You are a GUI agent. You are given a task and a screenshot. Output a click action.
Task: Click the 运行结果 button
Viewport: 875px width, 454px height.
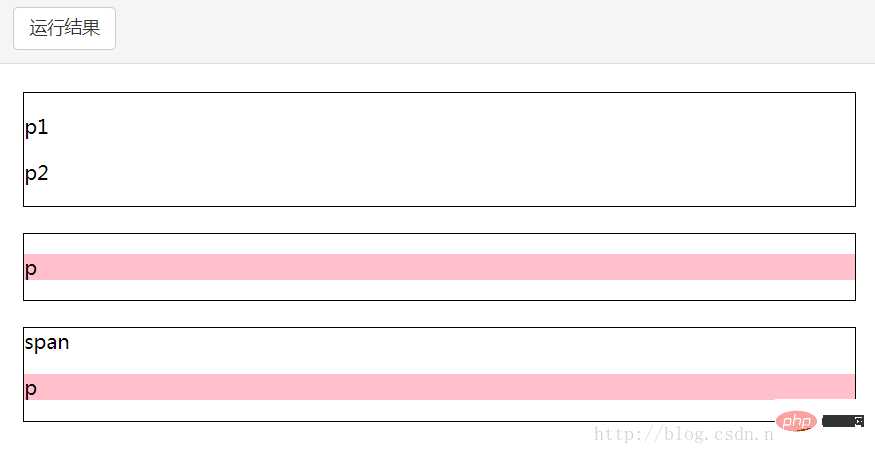65,28
